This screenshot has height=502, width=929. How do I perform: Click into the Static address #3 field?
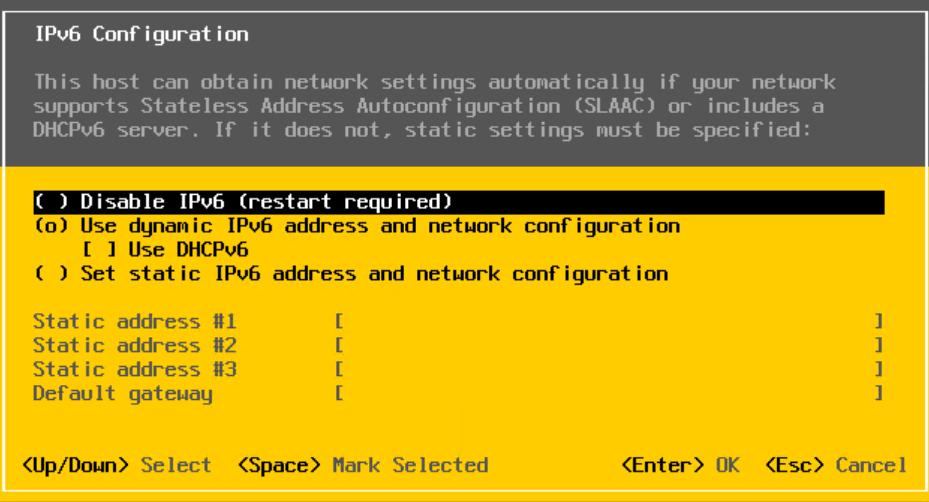coord(608,370)
